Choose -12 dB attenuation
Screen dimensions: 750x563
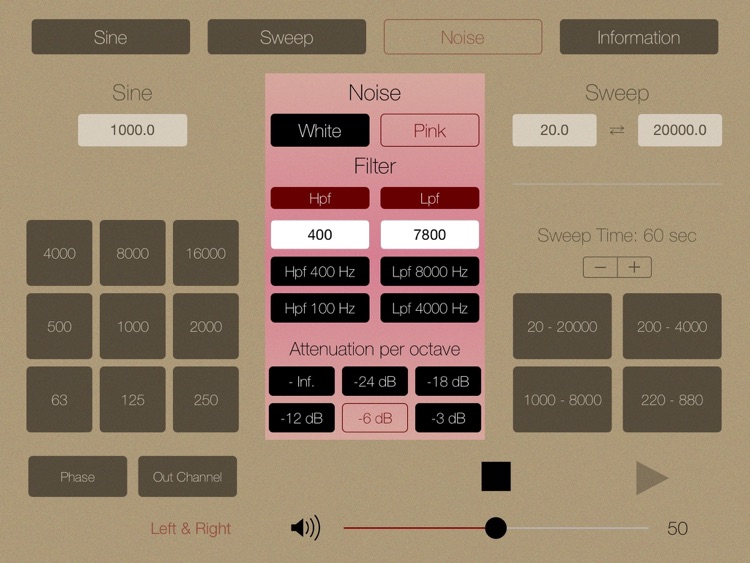coord(302,418)
